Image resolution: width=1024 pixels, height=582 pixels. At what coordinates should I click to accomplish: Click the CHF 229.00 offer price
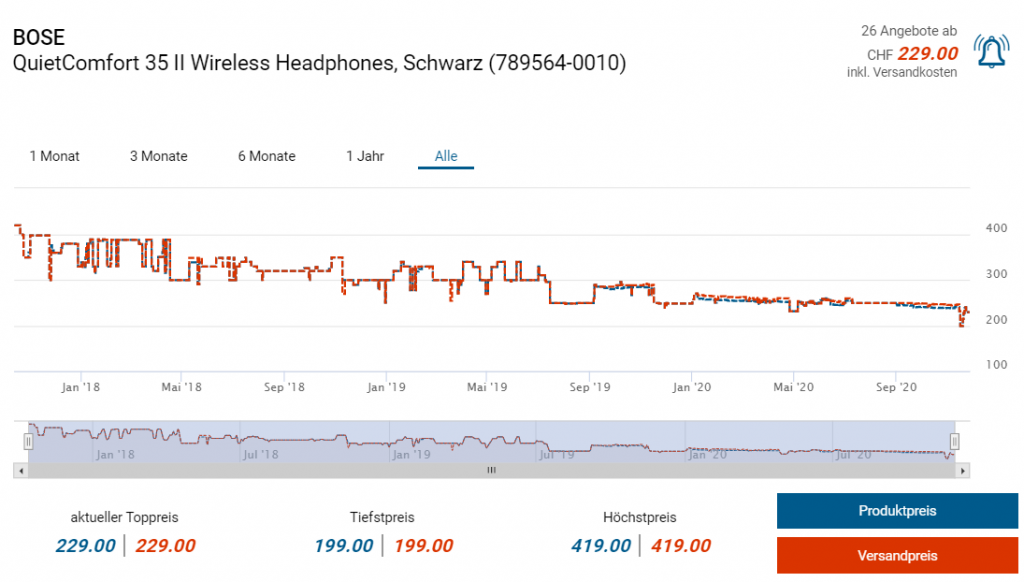pos(927,53)
